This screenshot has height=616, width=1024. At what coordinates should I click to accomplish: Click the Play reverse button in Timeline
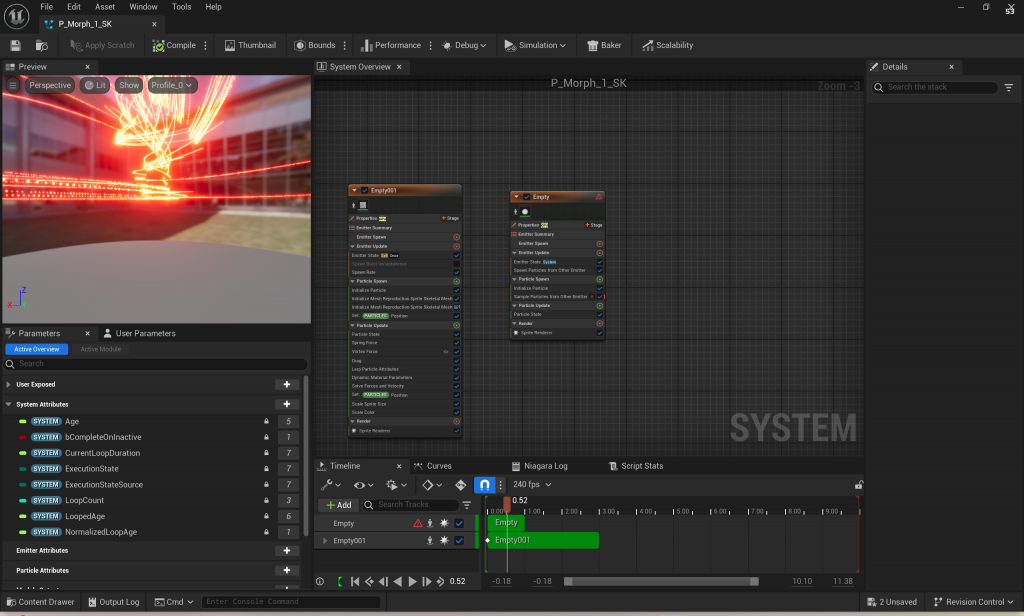click(398, 581)
